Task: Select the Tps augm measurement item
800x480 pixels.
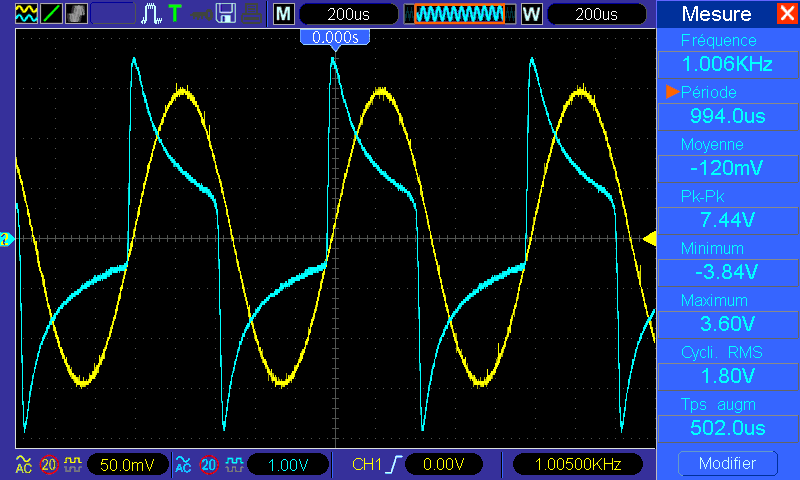Action: pos(727,417)
